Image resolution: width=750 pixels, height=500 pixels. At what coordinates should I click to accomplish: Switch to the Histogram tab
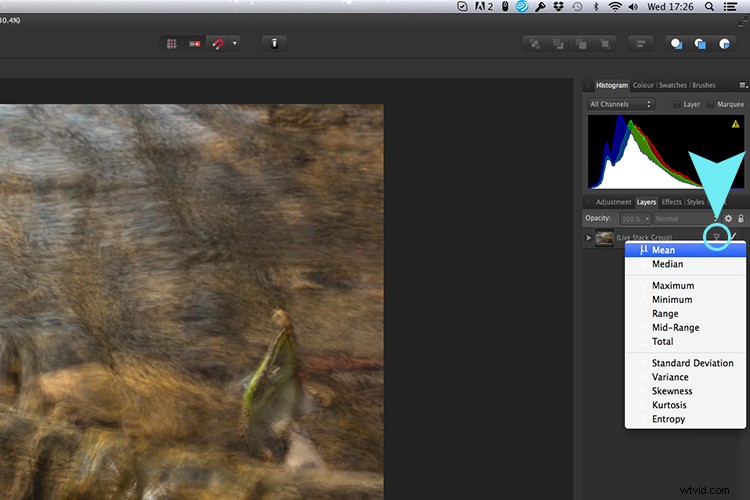[x=612, y=85]
